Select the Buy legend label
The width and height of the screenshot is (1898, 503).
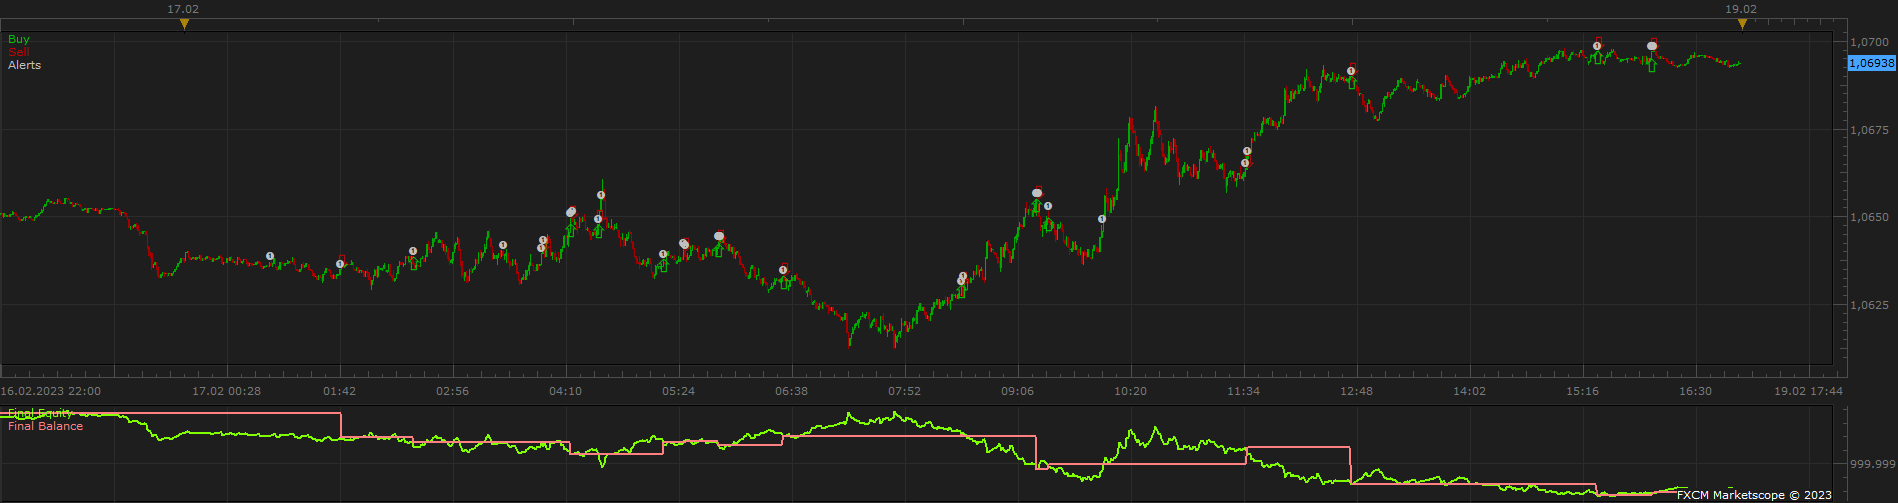(x=19, y=40)
